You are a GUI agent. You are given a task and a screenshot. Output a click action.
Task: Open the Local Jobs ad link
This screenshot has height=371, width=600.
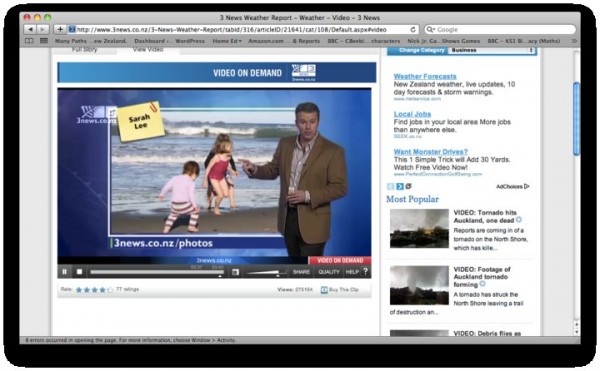coord(412,114)
